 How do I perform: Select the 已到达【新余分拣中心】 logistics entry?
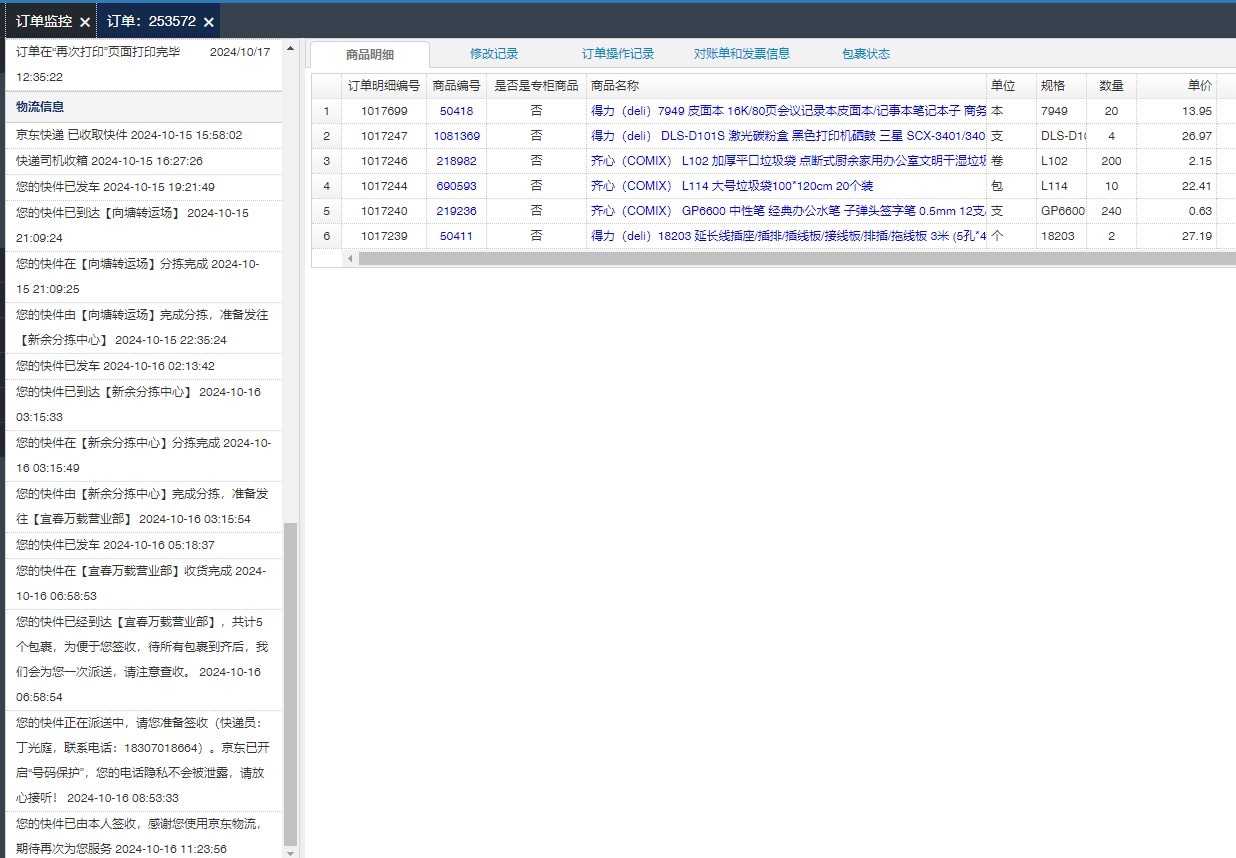(144, 404)
